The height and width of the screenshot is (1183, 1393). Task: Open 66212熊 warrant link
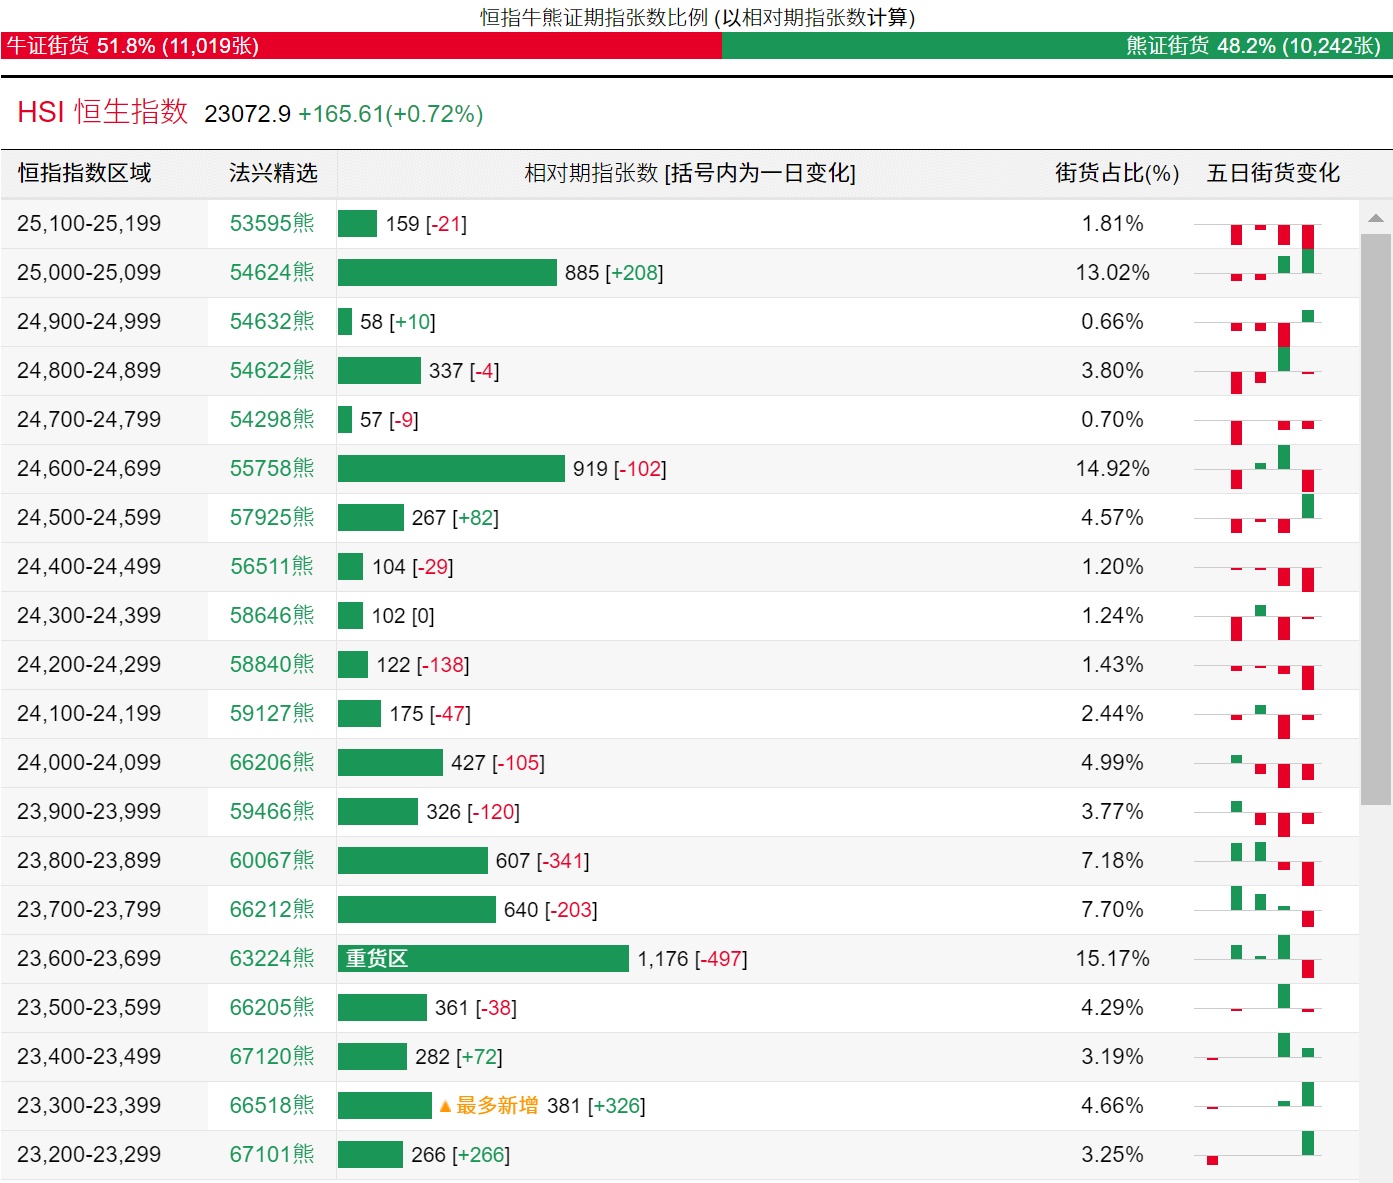pos(272,909)
